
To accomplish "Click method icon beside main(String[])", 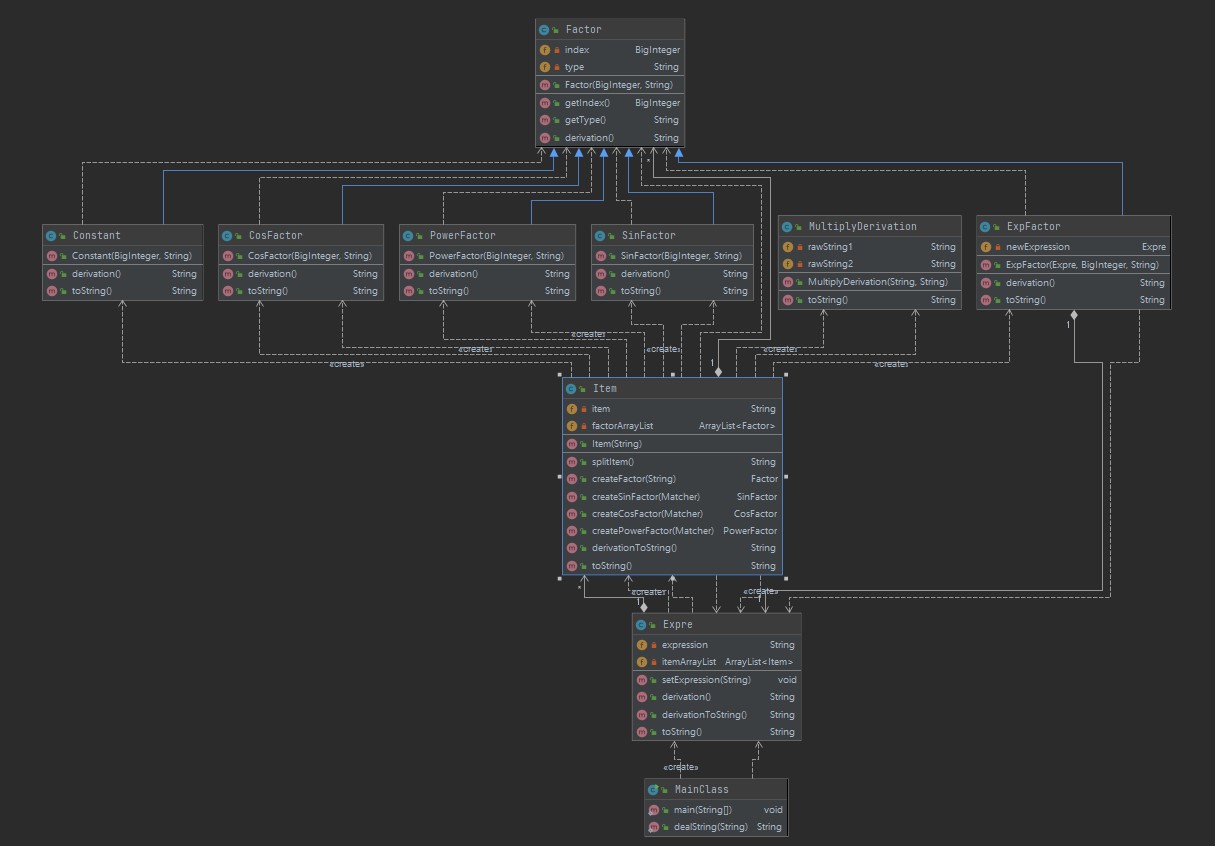I will (653, 810).
